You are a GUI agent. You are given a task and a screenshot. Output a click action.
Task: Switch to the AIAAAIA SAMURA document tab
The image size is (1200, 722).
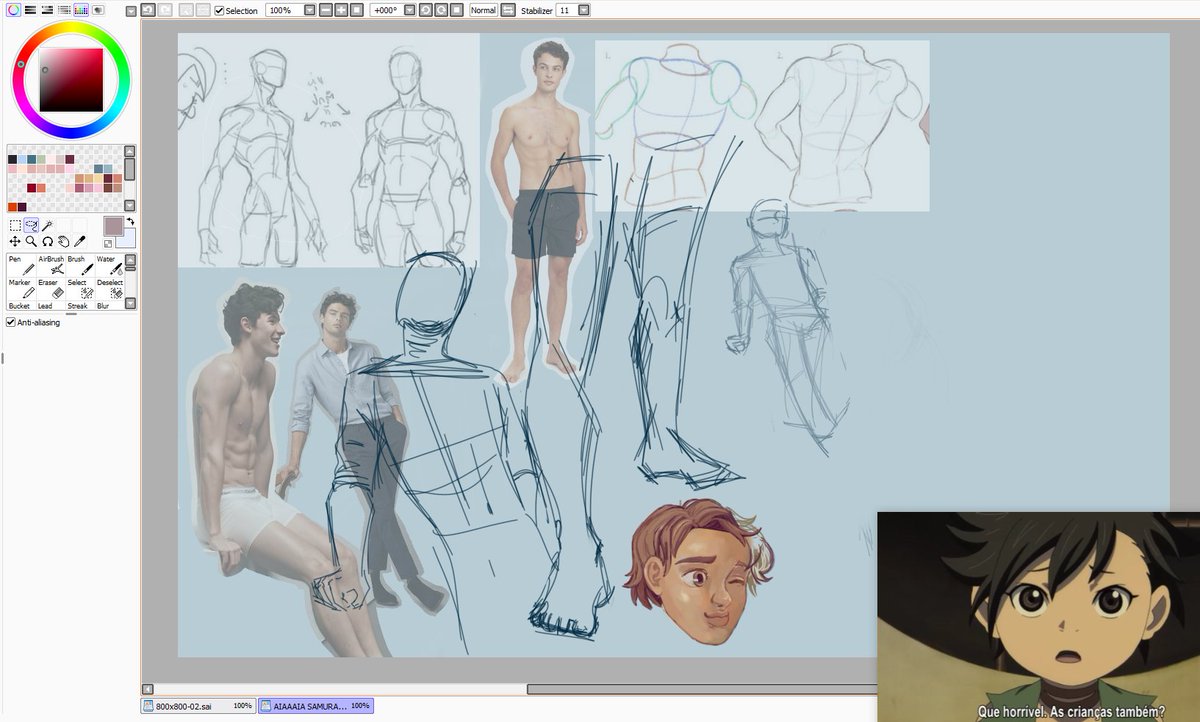tap(316, 705)
